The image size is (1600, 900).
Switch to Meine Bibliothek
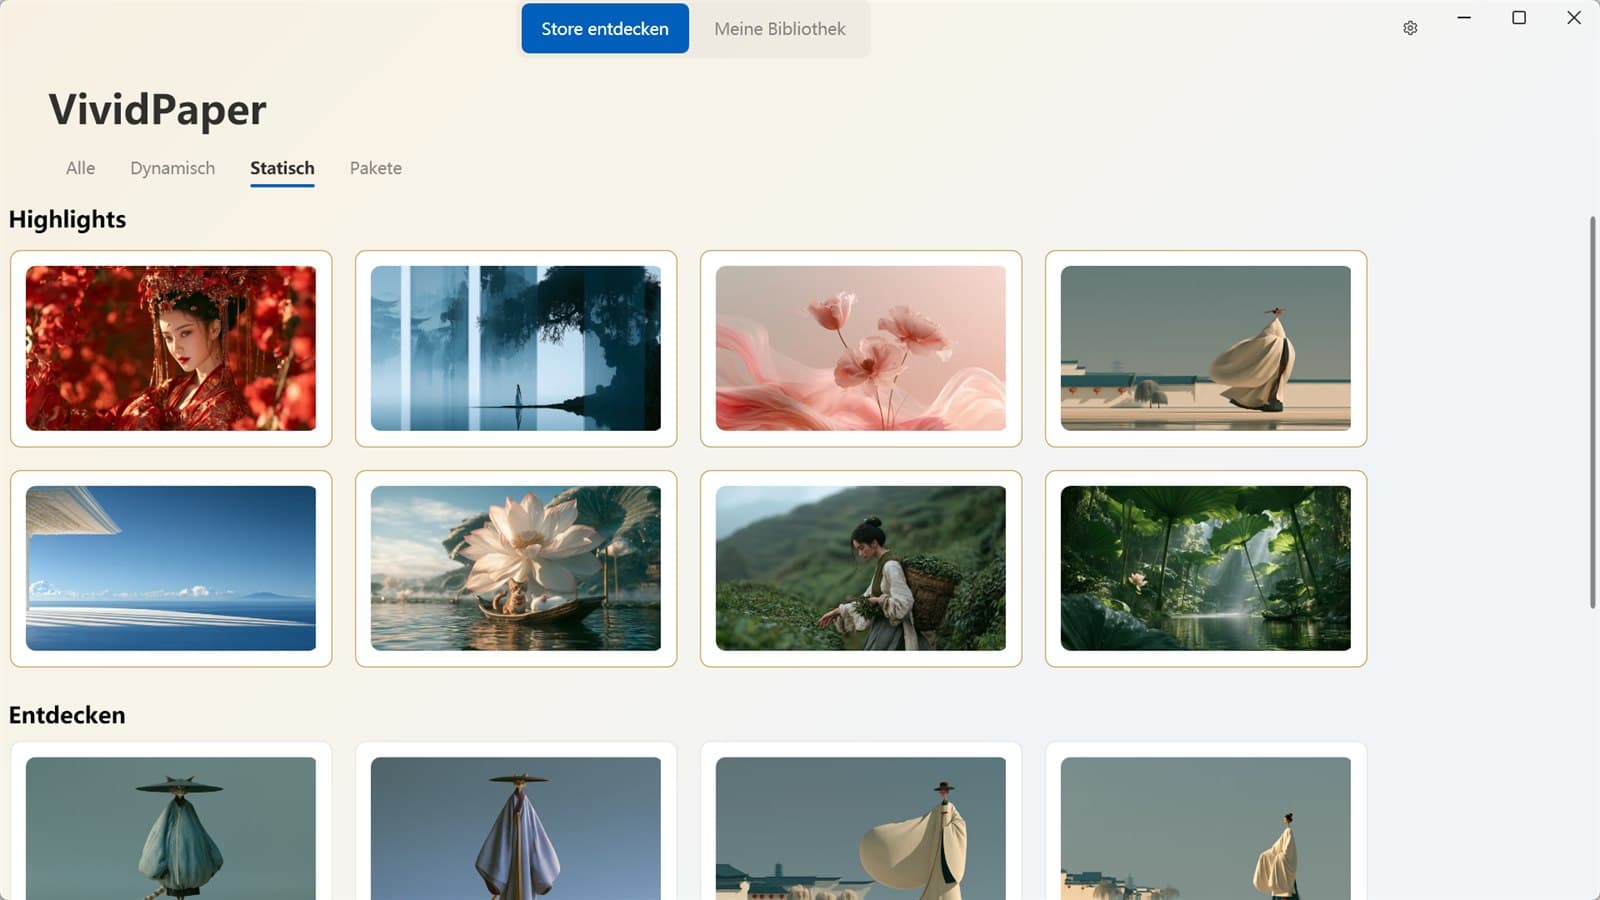click(x=780, y=29)
